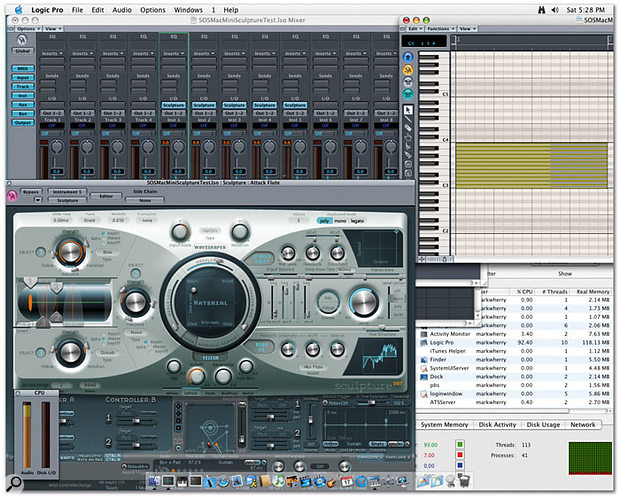Screen dimensions: 620x498
Task: Click the Track 3 pan knob in the Mixer
Action: [x=117, y=147]
